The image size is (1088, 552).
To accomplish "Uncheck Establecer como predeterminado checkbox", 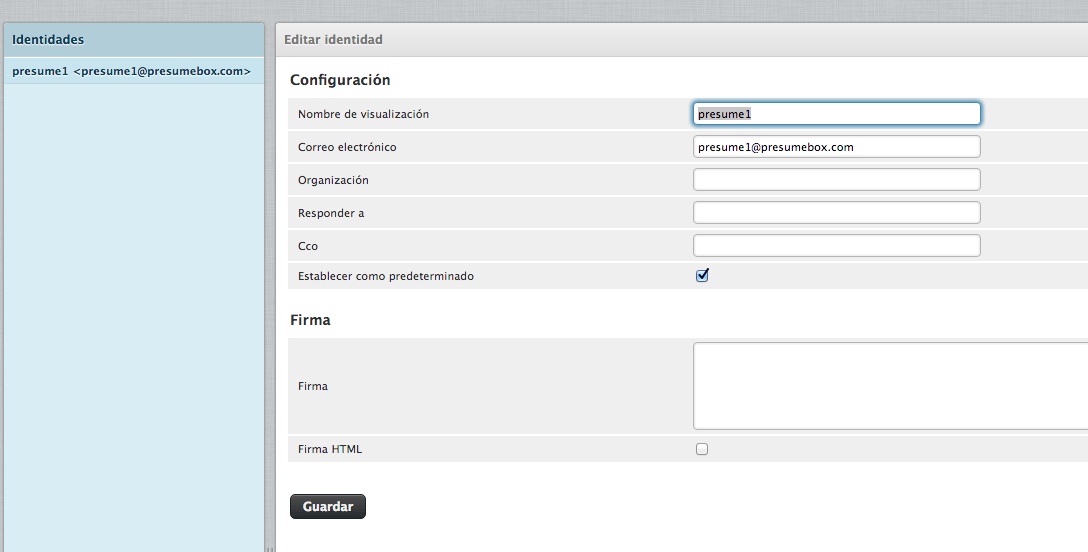I will point(702,275).
